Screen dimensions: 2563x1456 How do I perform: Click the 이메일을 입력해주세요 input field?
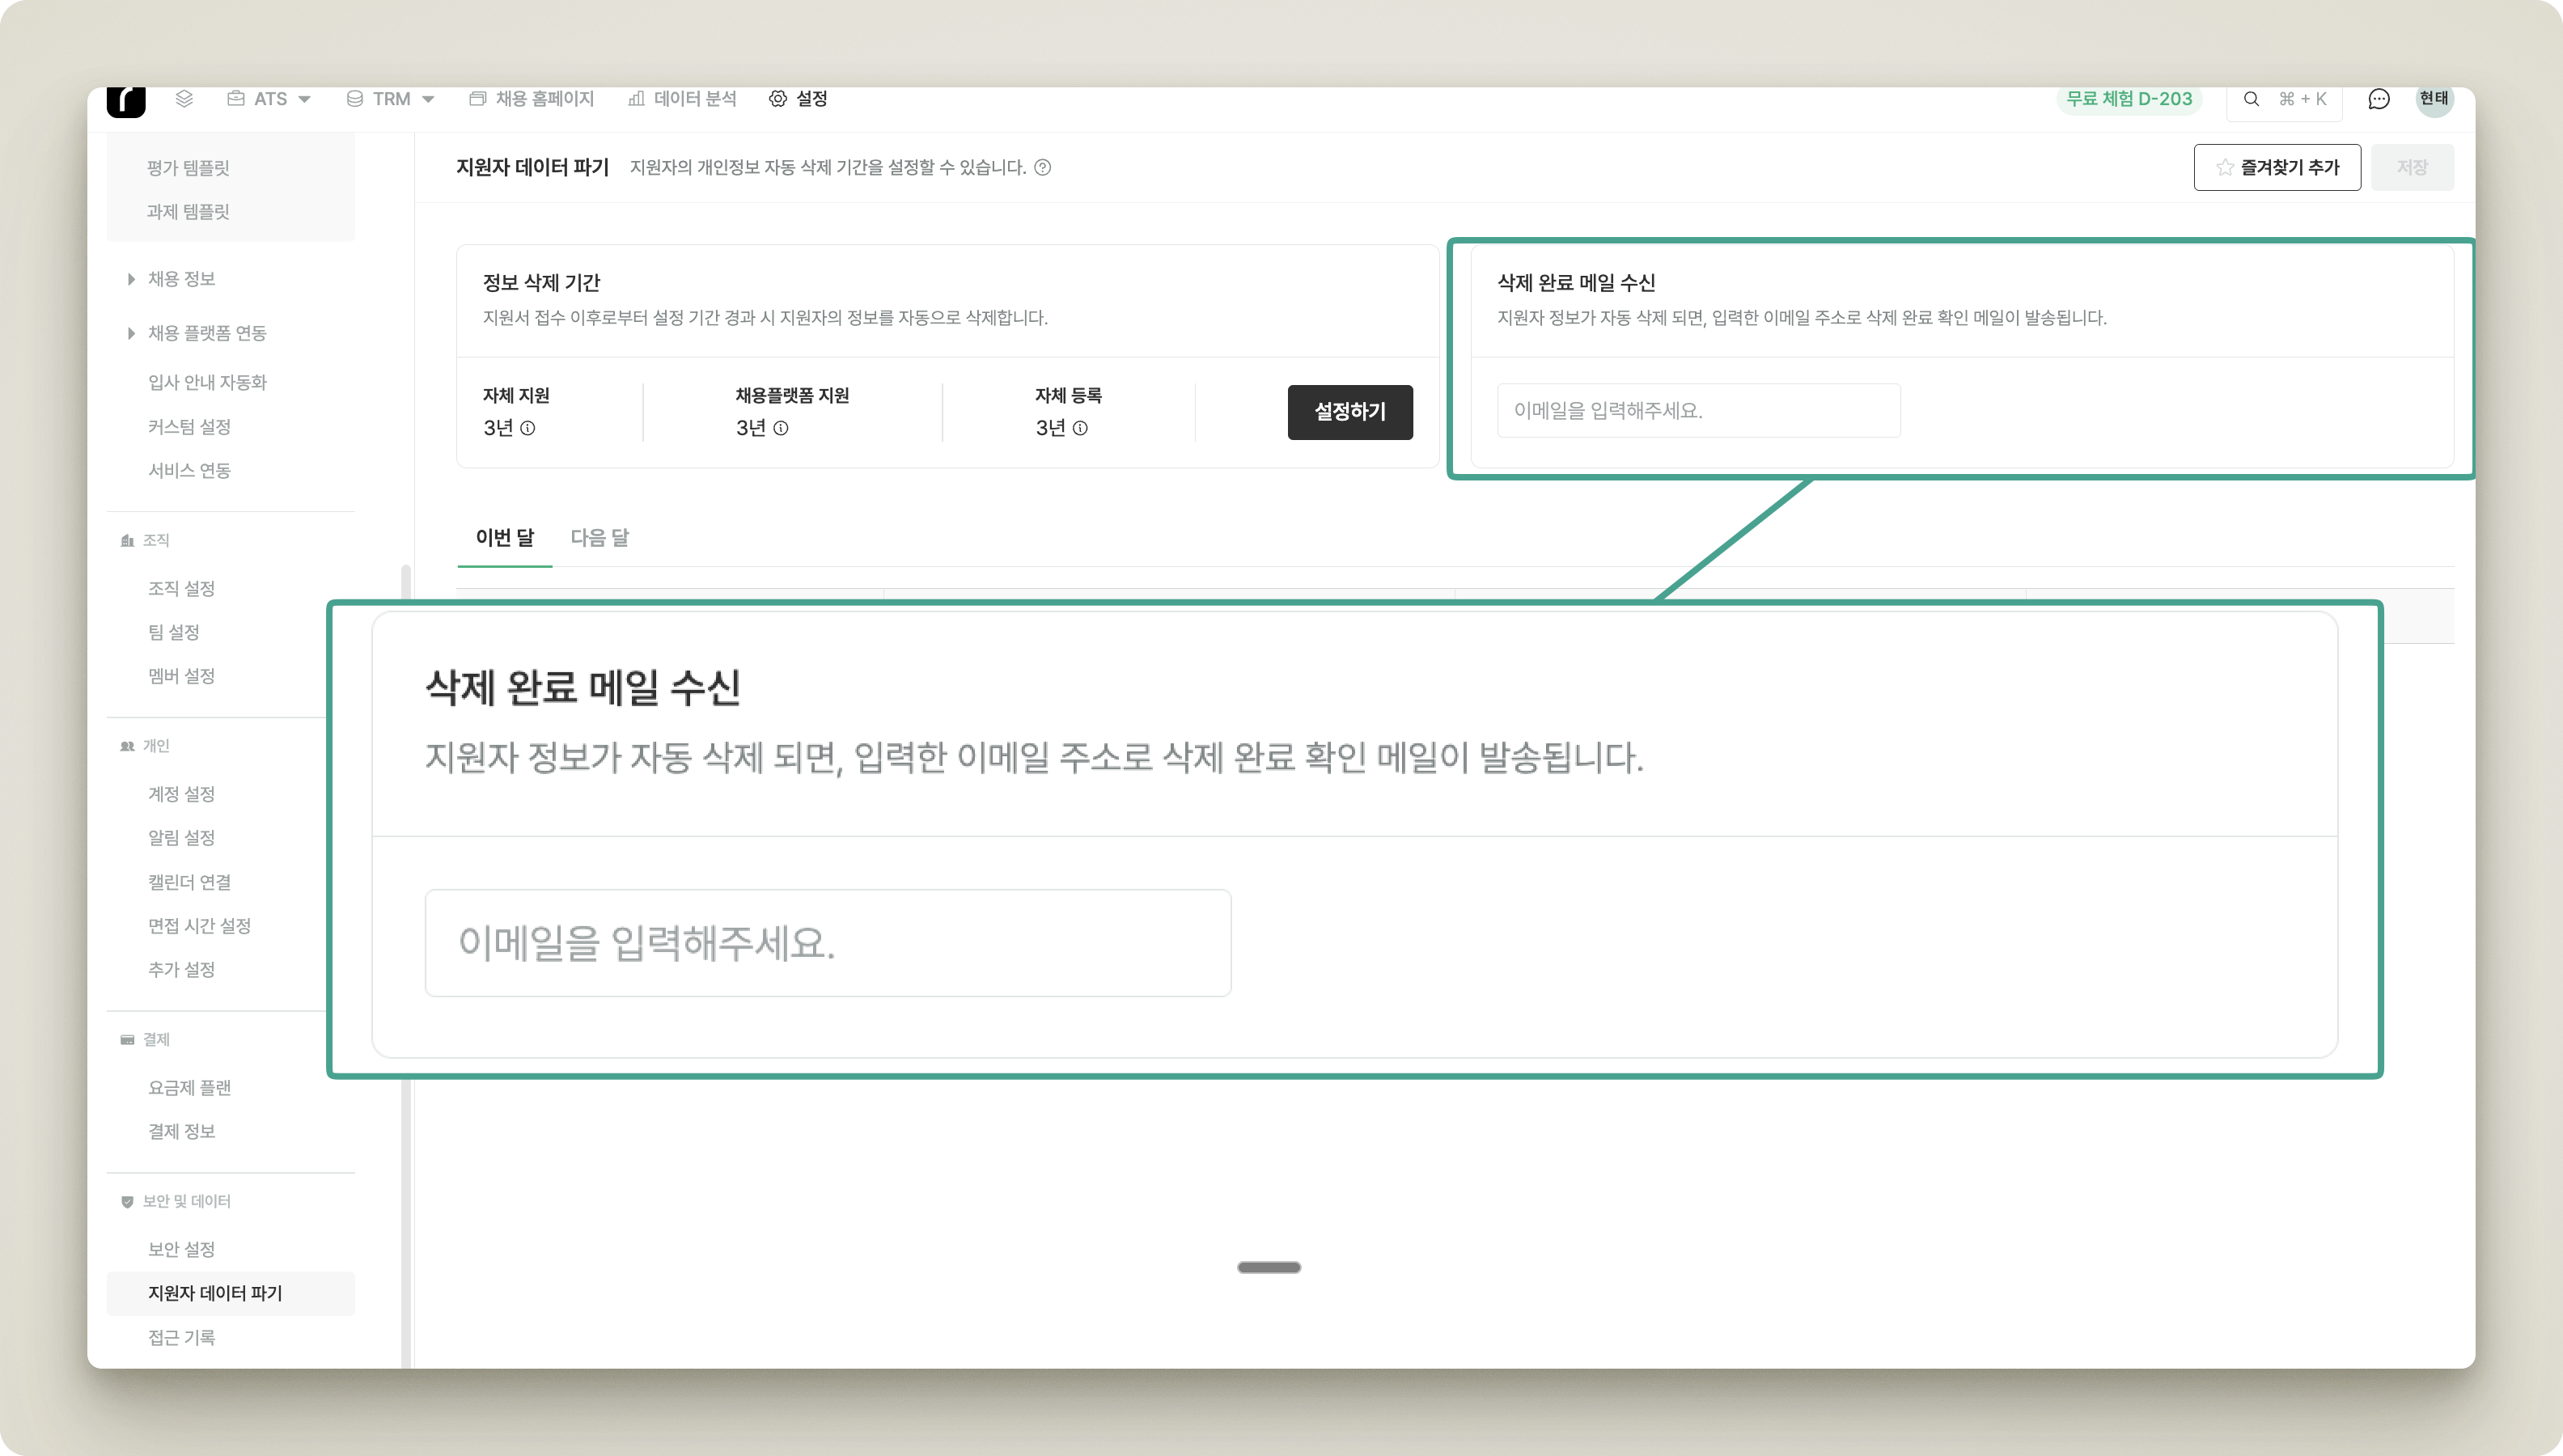click(x=1697, y=411)
